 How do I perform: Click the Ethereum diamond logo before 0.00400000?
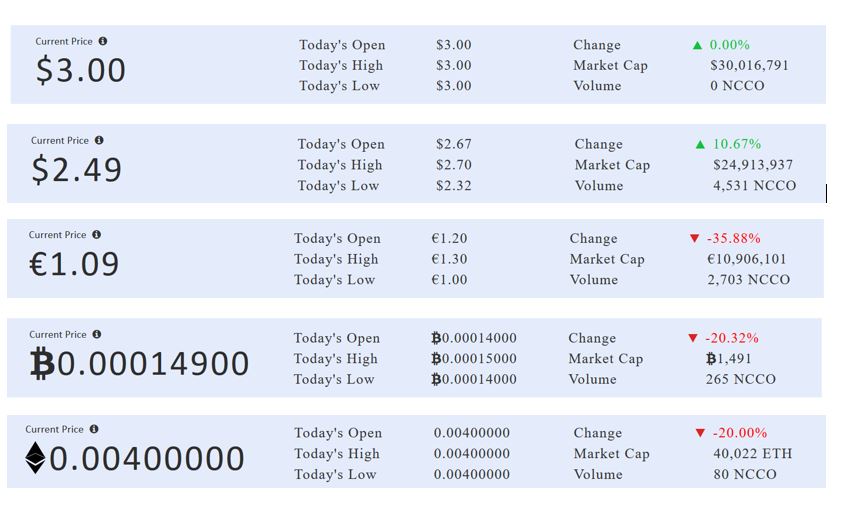pyautogui.click(x=35, y=459)
